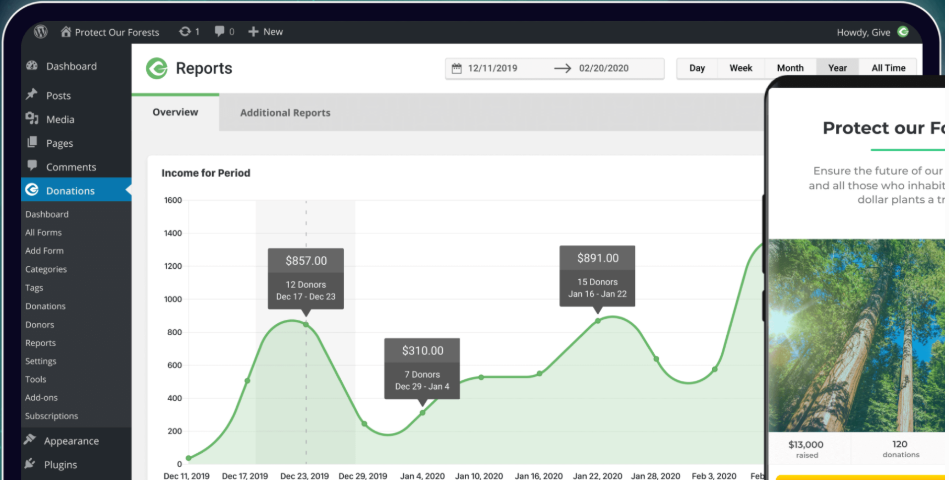The image size is (949, 480).
Task: Edit the end date 02/20/2020
Action: pyautogui.click(x=603, y=68)
